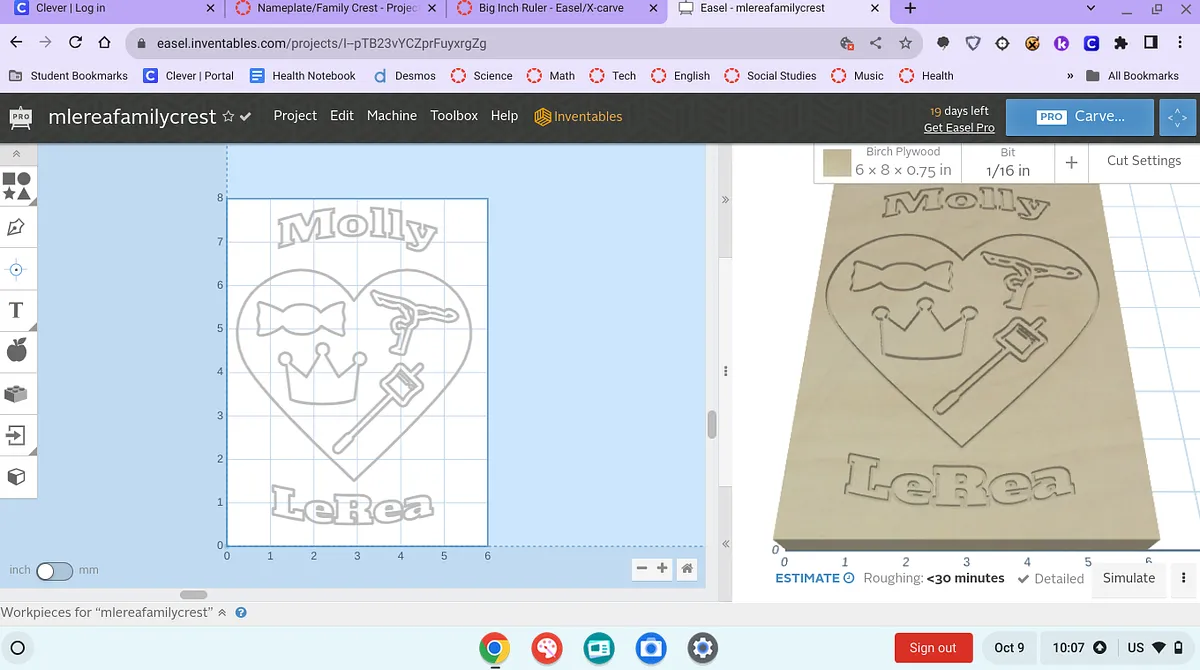Click Get Easel Pro link
Screen dimensions: 1200x670
coord(959,128)
